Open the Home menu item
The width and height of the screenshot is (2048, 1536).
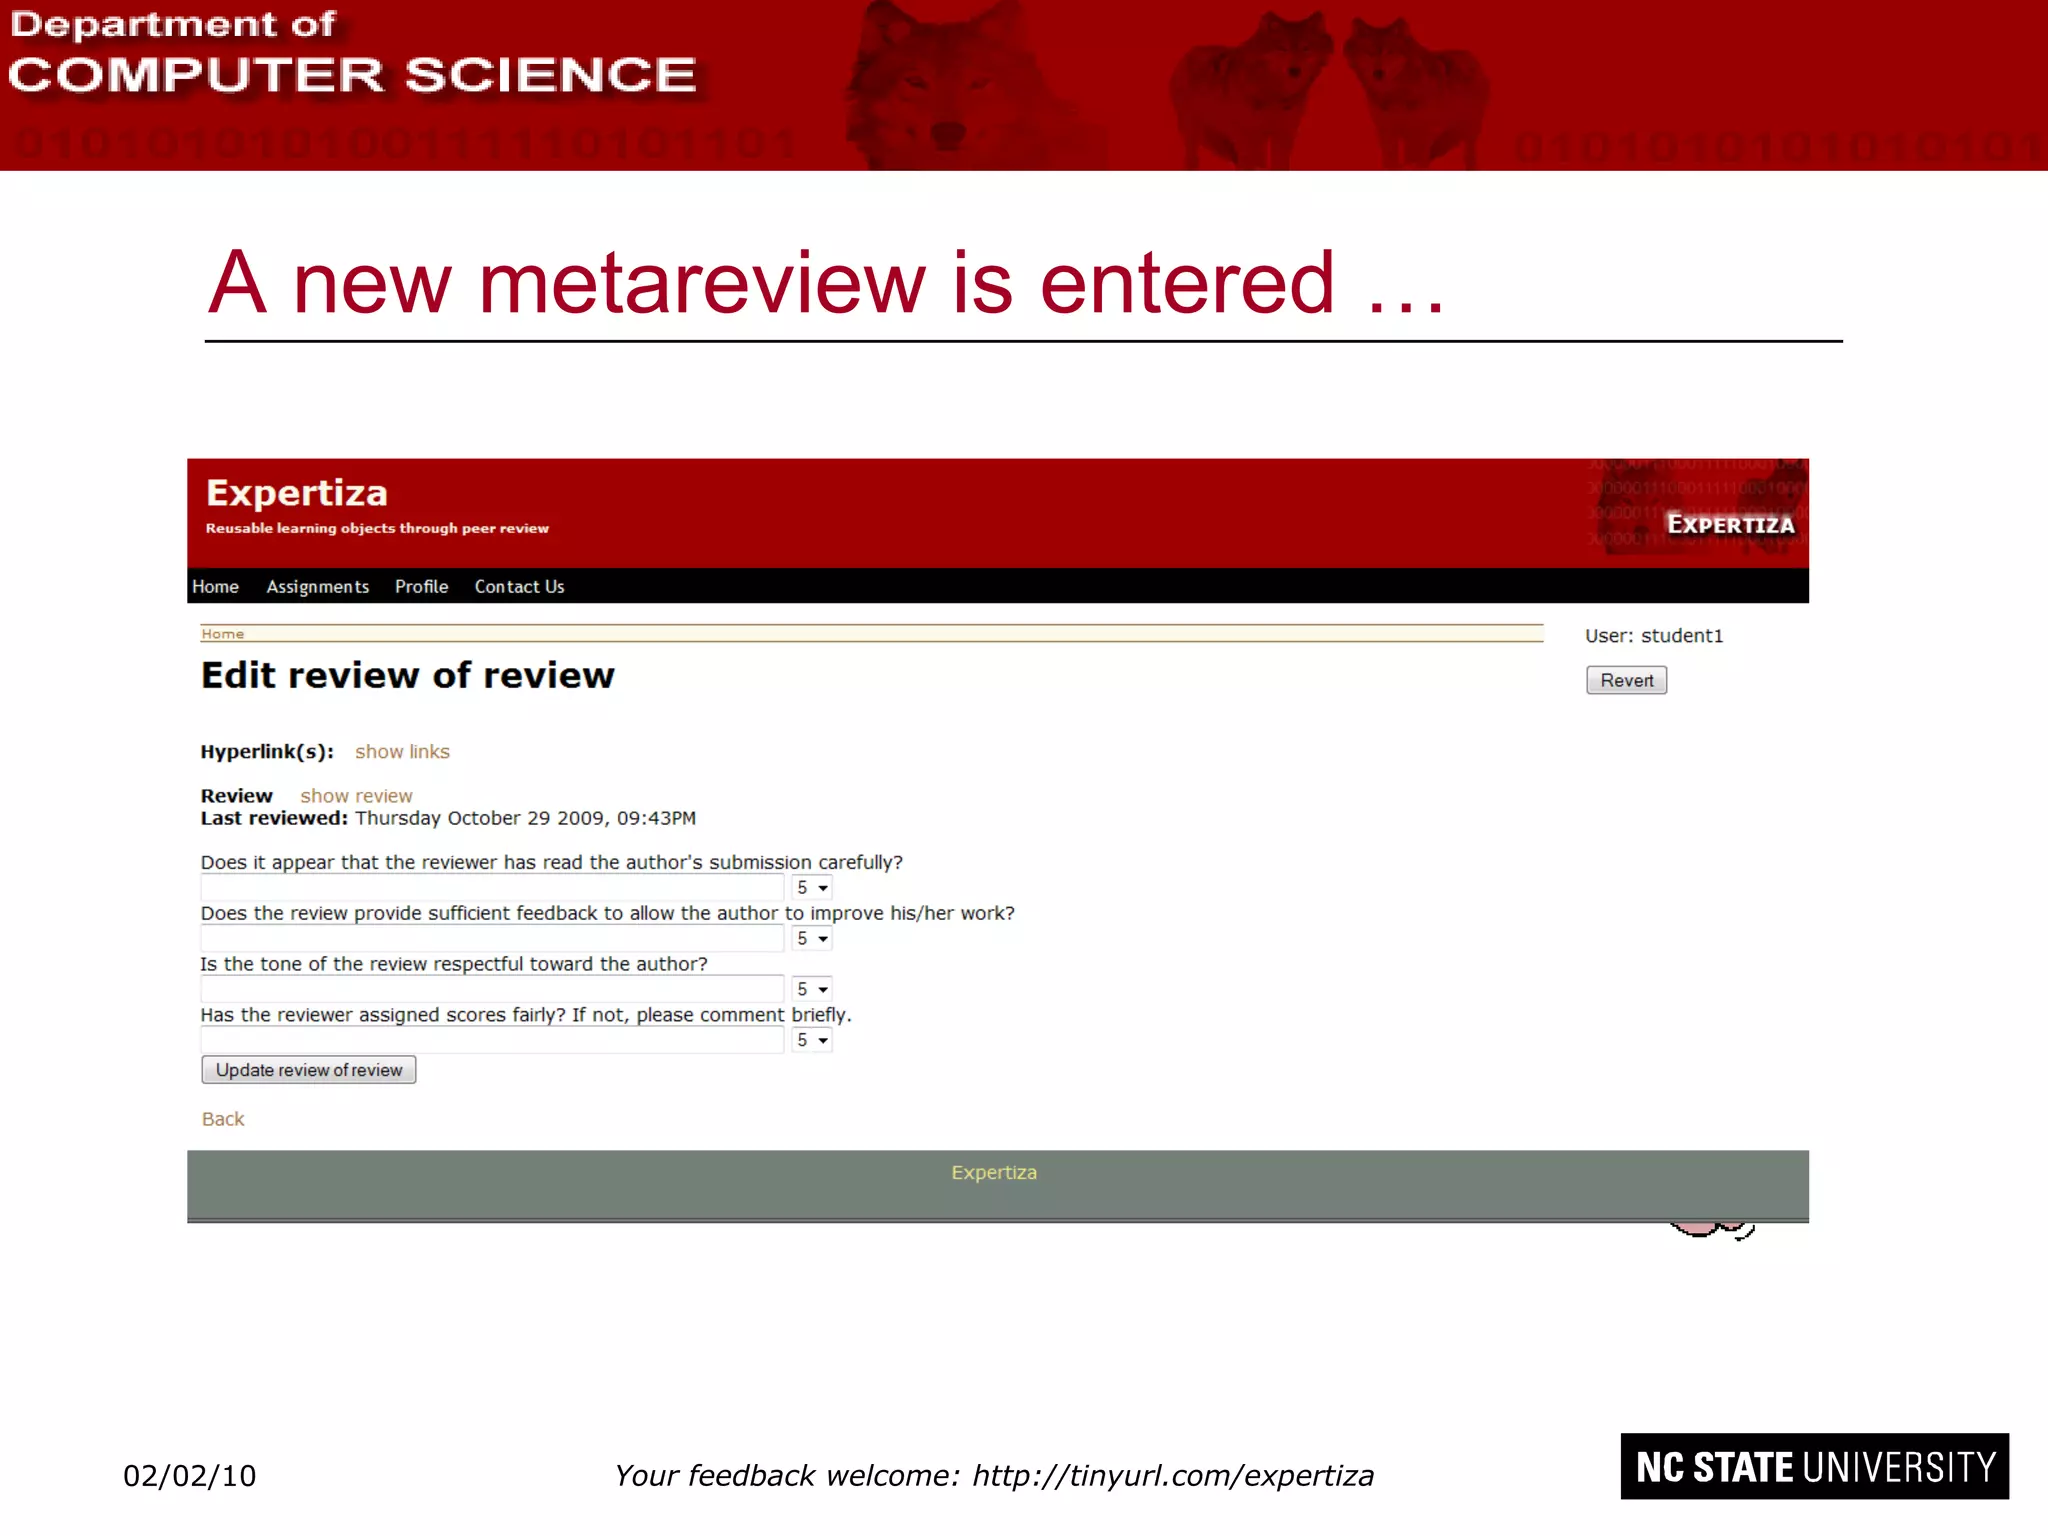215,587
